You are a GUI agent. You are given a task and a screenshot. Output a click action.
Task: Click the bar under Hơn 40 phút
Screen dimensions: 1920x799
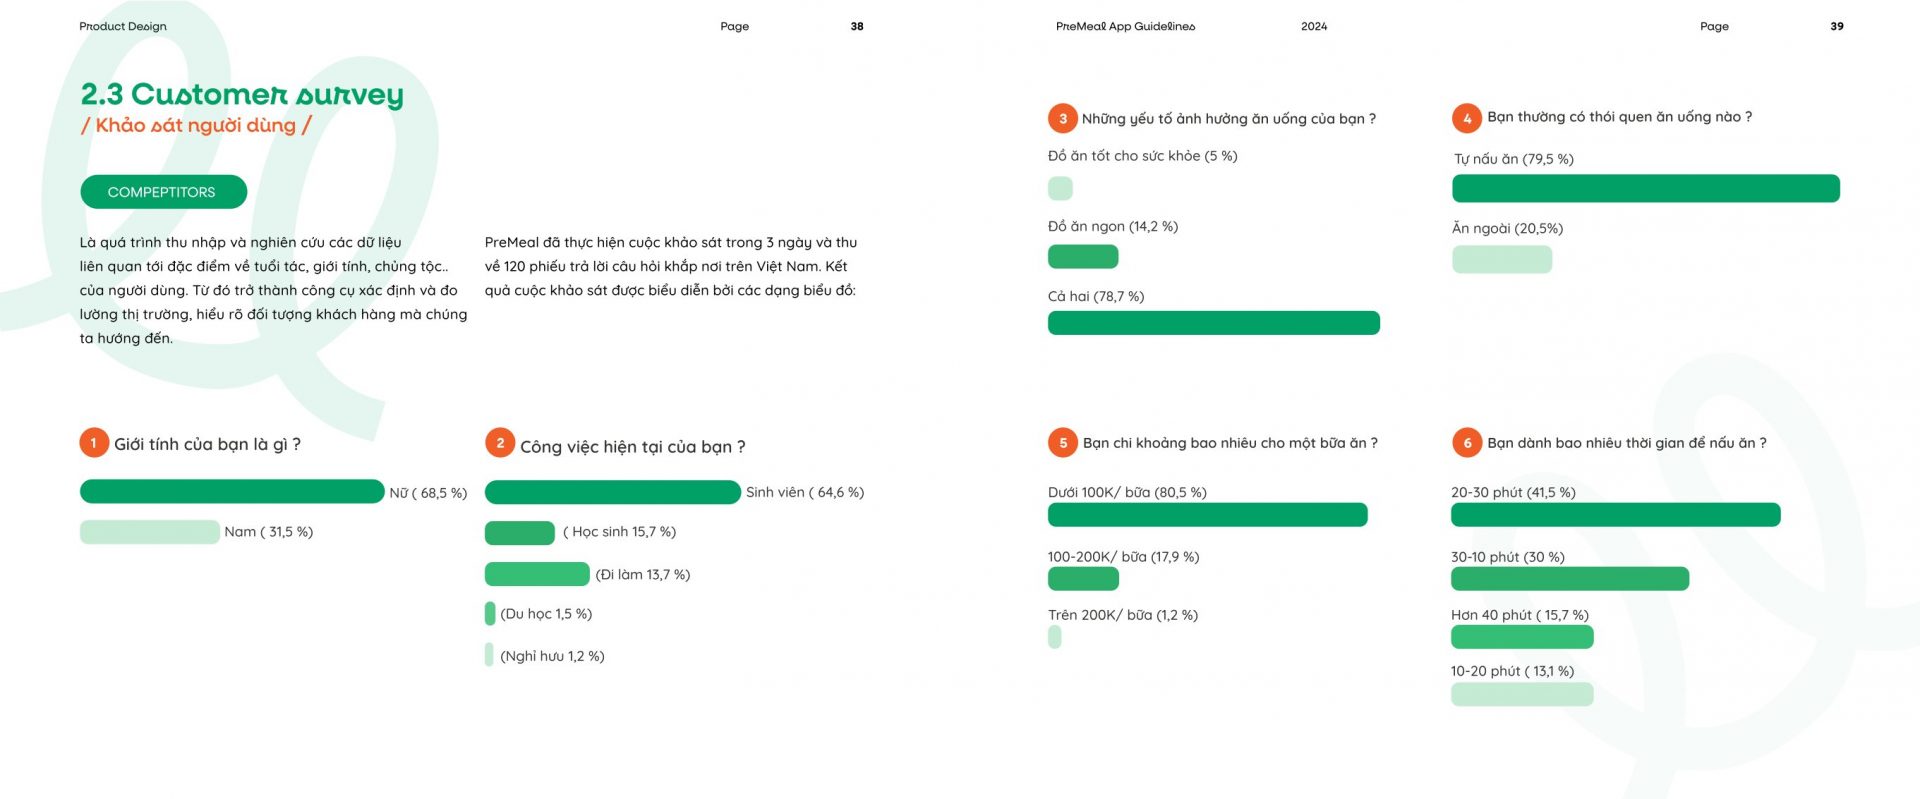pyautogui.click(x=1522, y=637)
